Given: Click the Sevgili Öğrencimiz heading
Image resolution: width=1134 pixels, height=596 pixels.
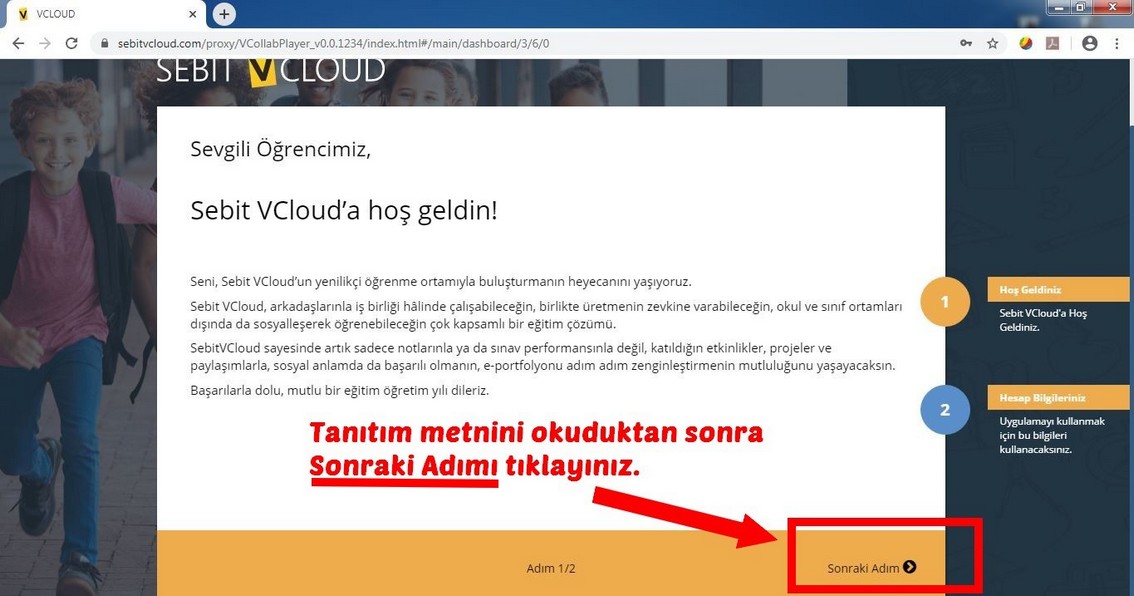Looking at the screenshot, I should 281,149.
